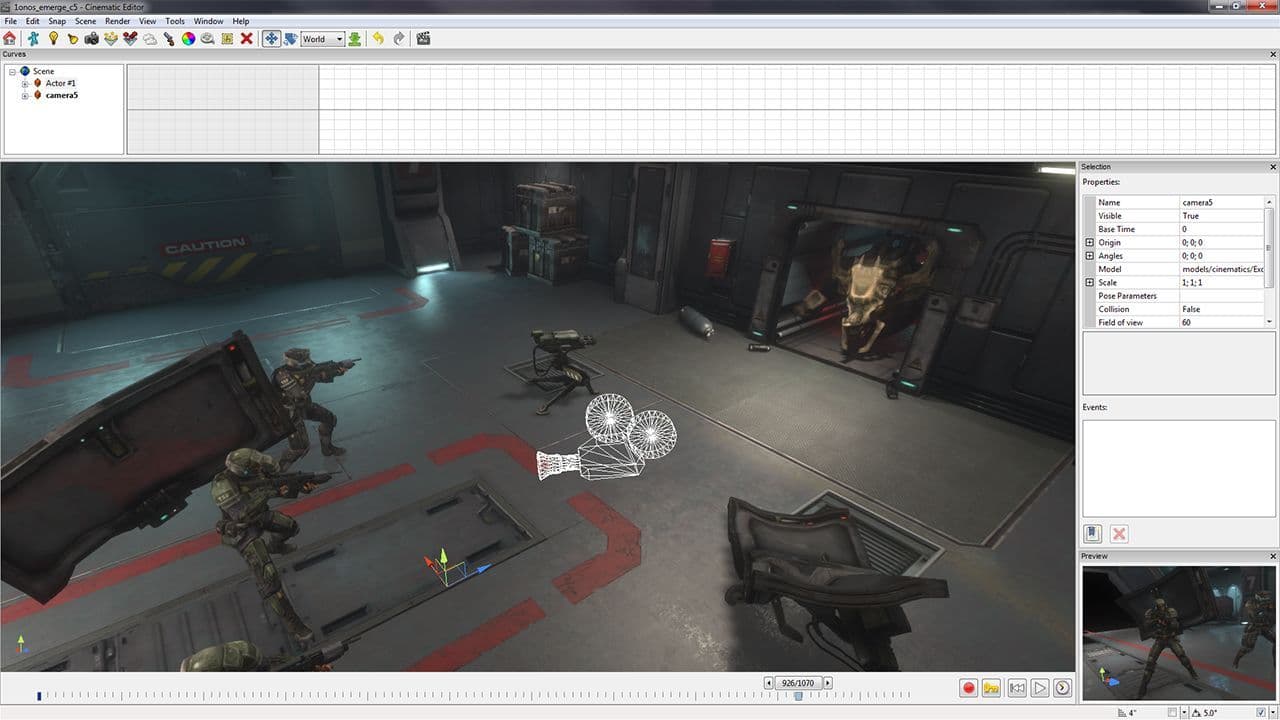Toggle the position snap checkbox
The image size is (1280, 720).
pyautogui.click(x=1172, y=713)
